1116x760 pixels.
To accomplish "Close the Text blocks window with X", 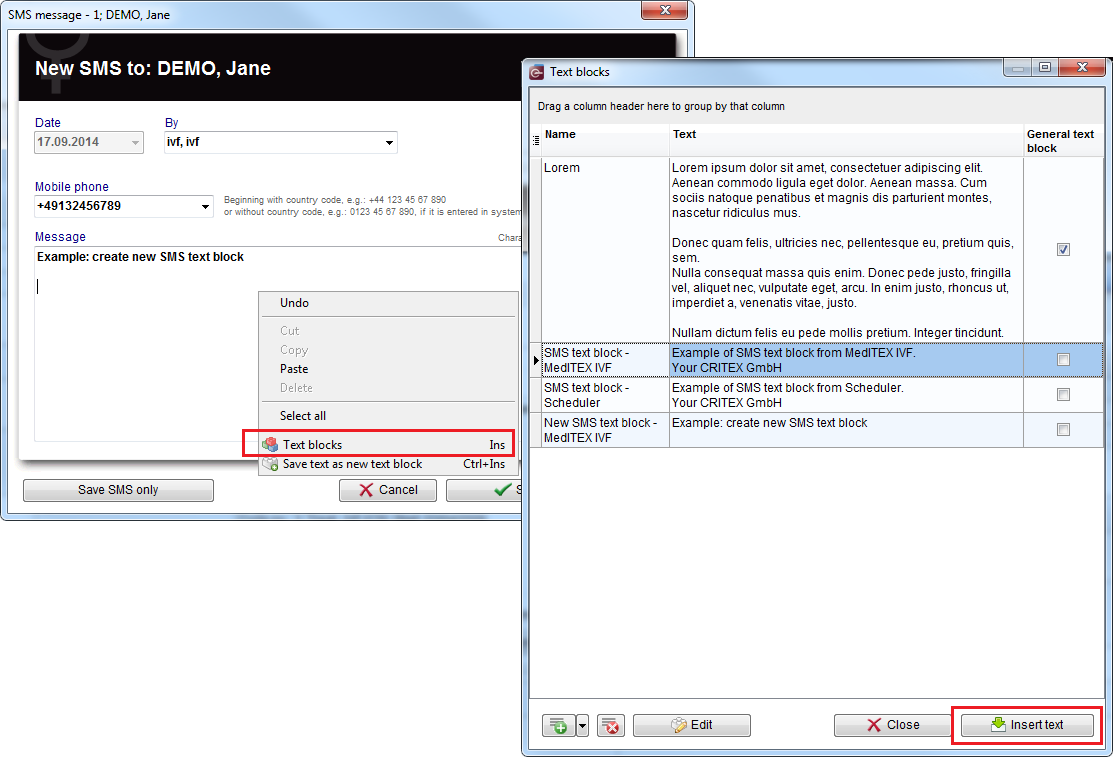I will click(1082, 68).
